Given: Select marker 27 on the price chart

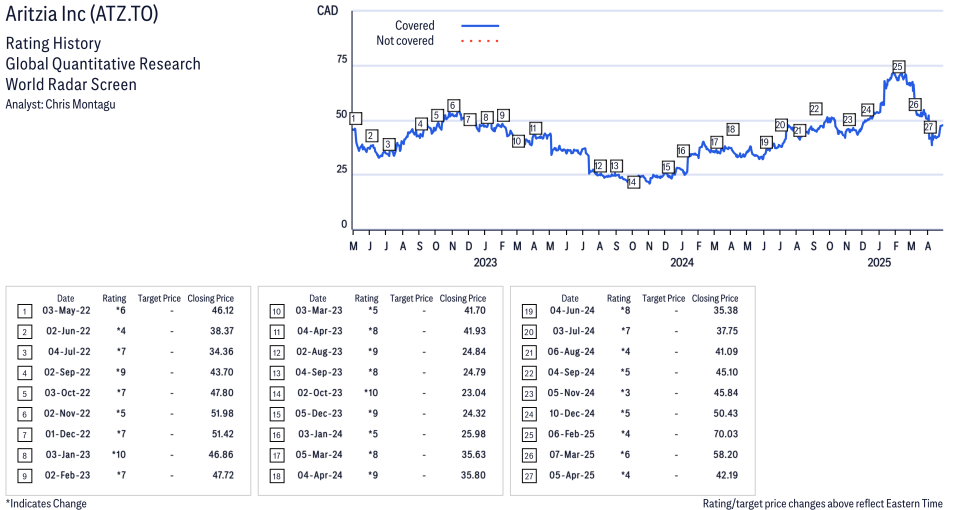Looking at the screenshot, I should (929, 127).
